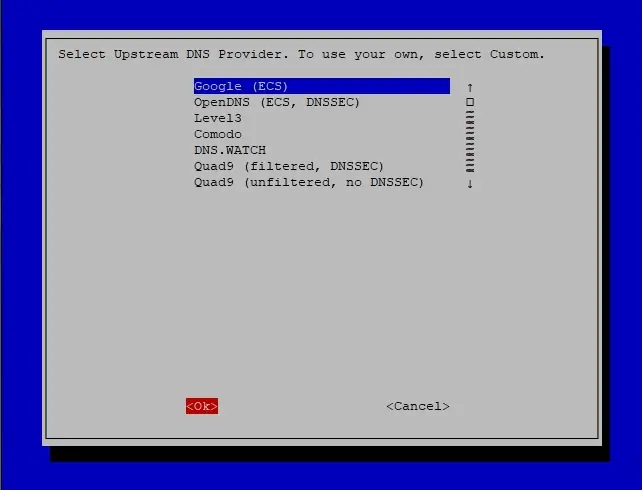Confirm selection with the Ok button
The width and height of the screenshot is (642, 490).
click(202, 406)
